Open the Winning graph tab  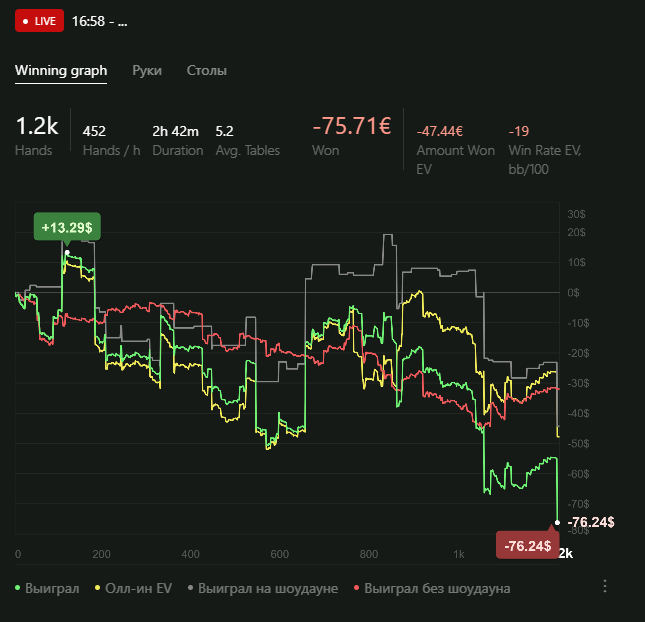pyautogui.click(x=61, y=71)
